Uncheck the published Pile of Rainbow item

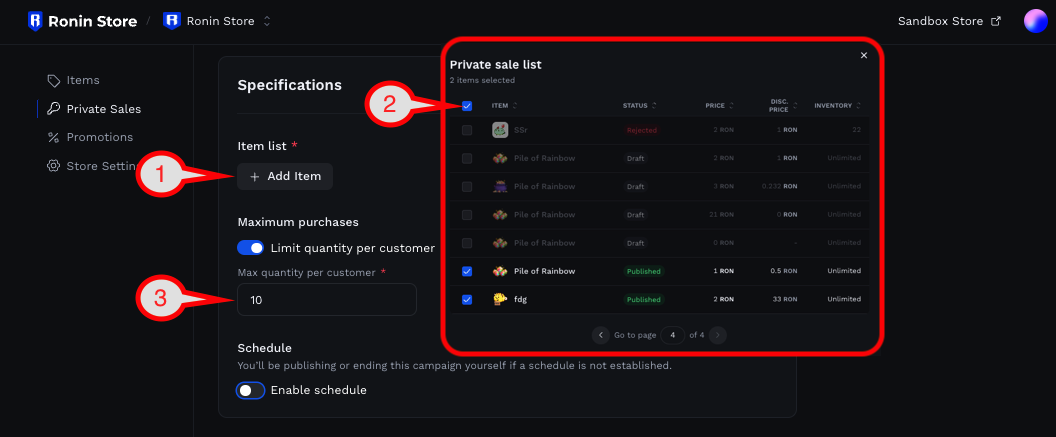(x=467, y=271)
